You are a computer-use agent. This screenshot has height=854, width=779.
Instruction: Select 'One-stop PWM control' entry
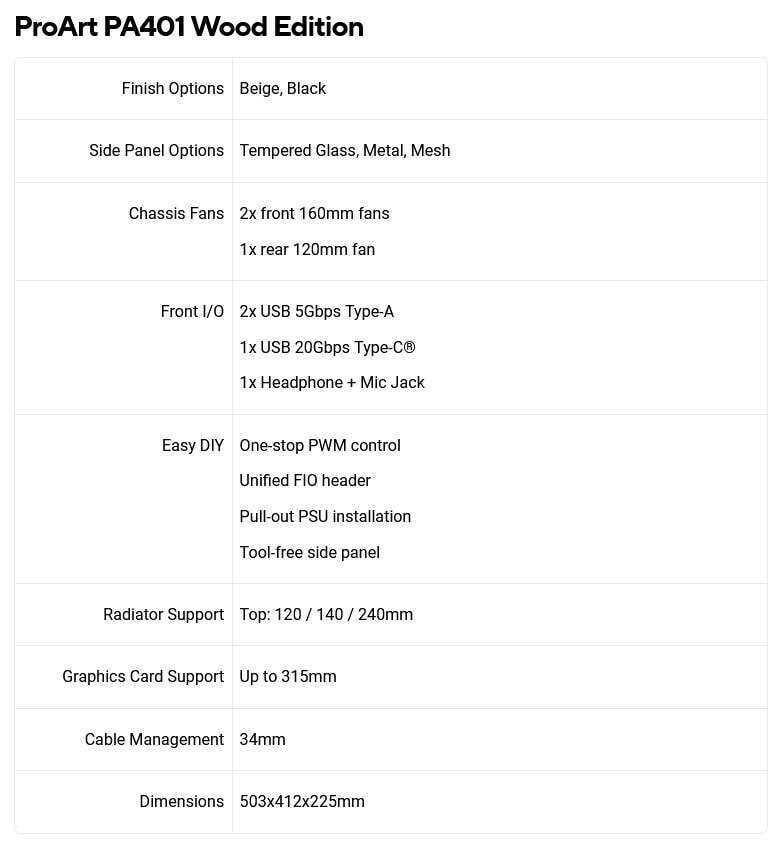[320, 446]
